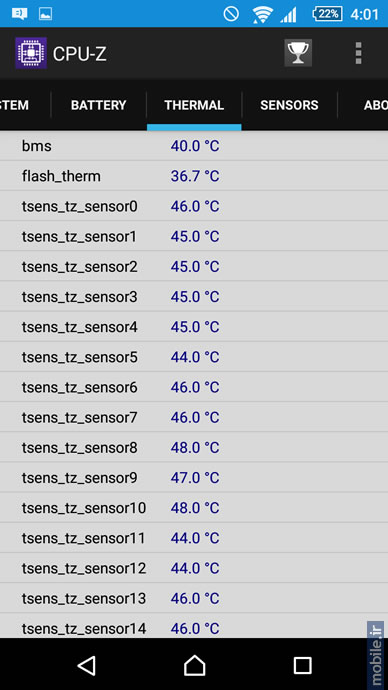Switch to the SENSORS tab
Viewport: 388px width, 690px height.
pos(289,105)
